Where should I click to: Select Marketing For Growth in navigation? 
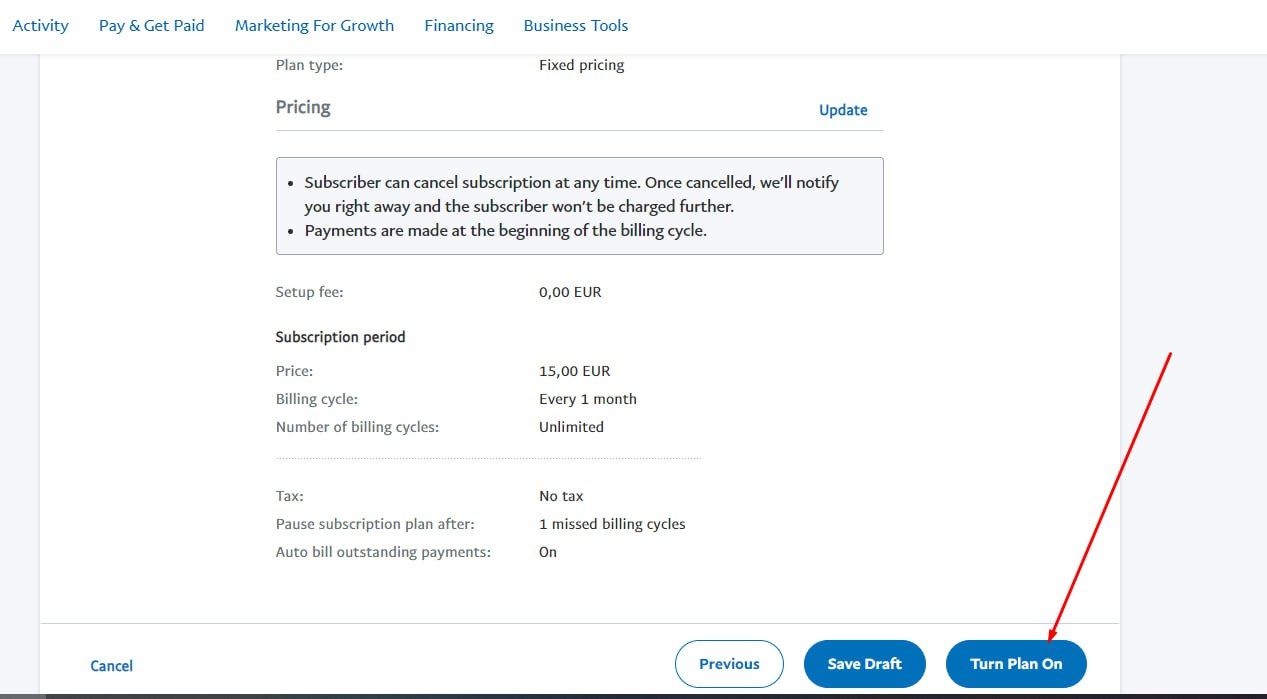point(314,26)
